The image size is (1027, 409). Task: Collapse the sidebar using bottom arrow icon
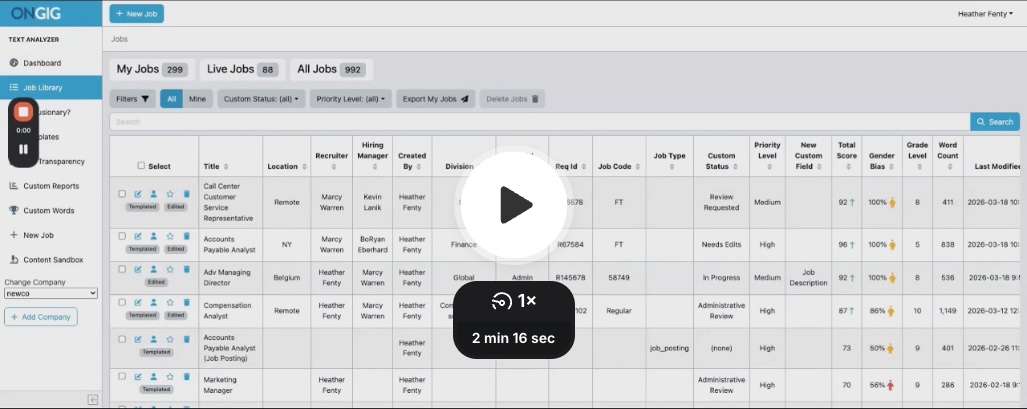coord(93,400)
